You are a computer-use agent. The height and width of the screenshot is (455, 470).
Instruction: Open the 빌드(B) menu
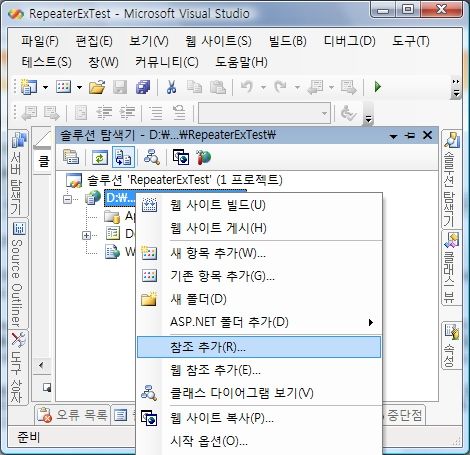[x=287, y=41]
